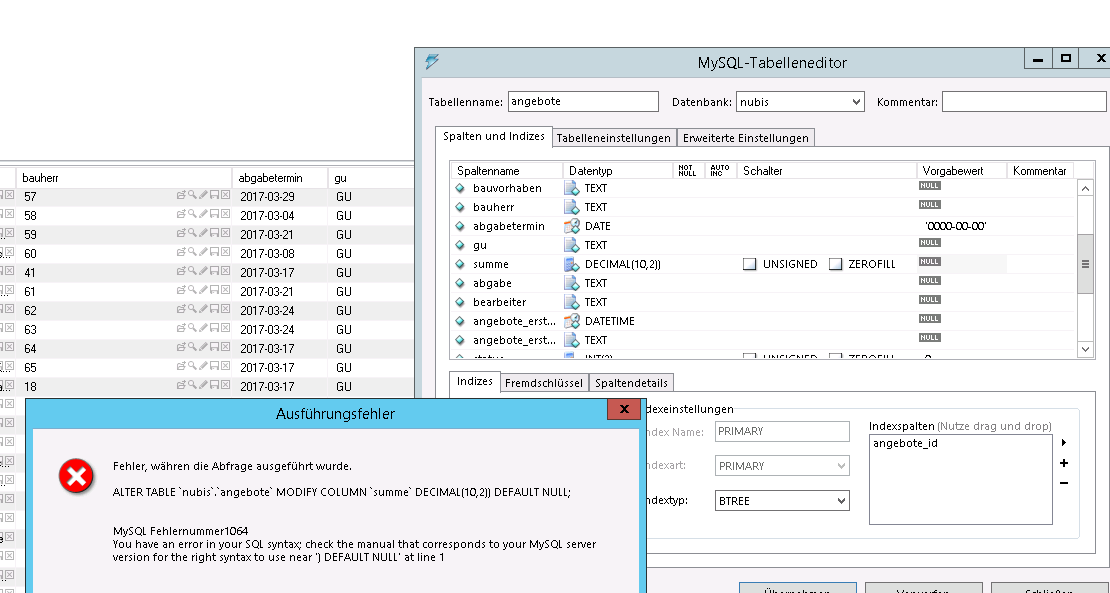This screenshot has height=593, width=1110.
Task: Click the DECIMAL datatype icon for summe
Action: [x=572, y=264]
